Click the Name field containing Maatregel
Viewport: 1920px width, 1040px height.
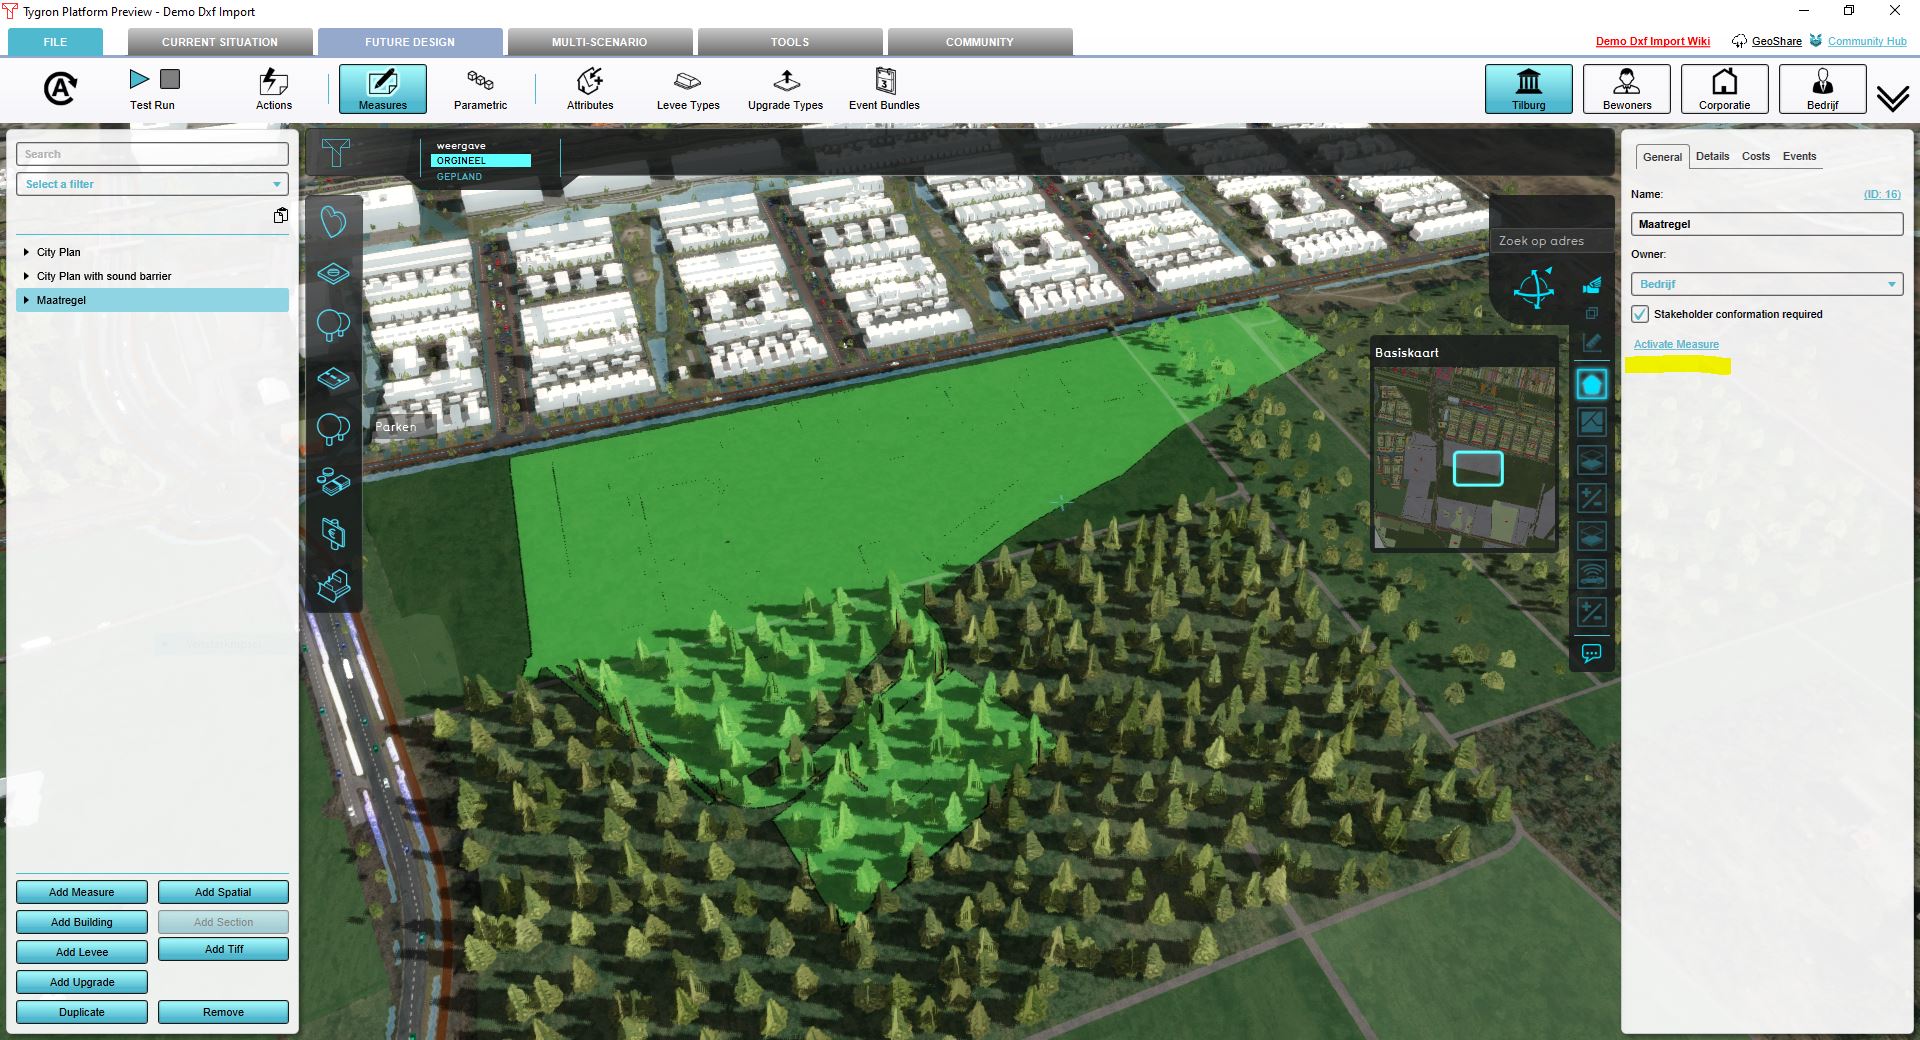(1766, 224)
